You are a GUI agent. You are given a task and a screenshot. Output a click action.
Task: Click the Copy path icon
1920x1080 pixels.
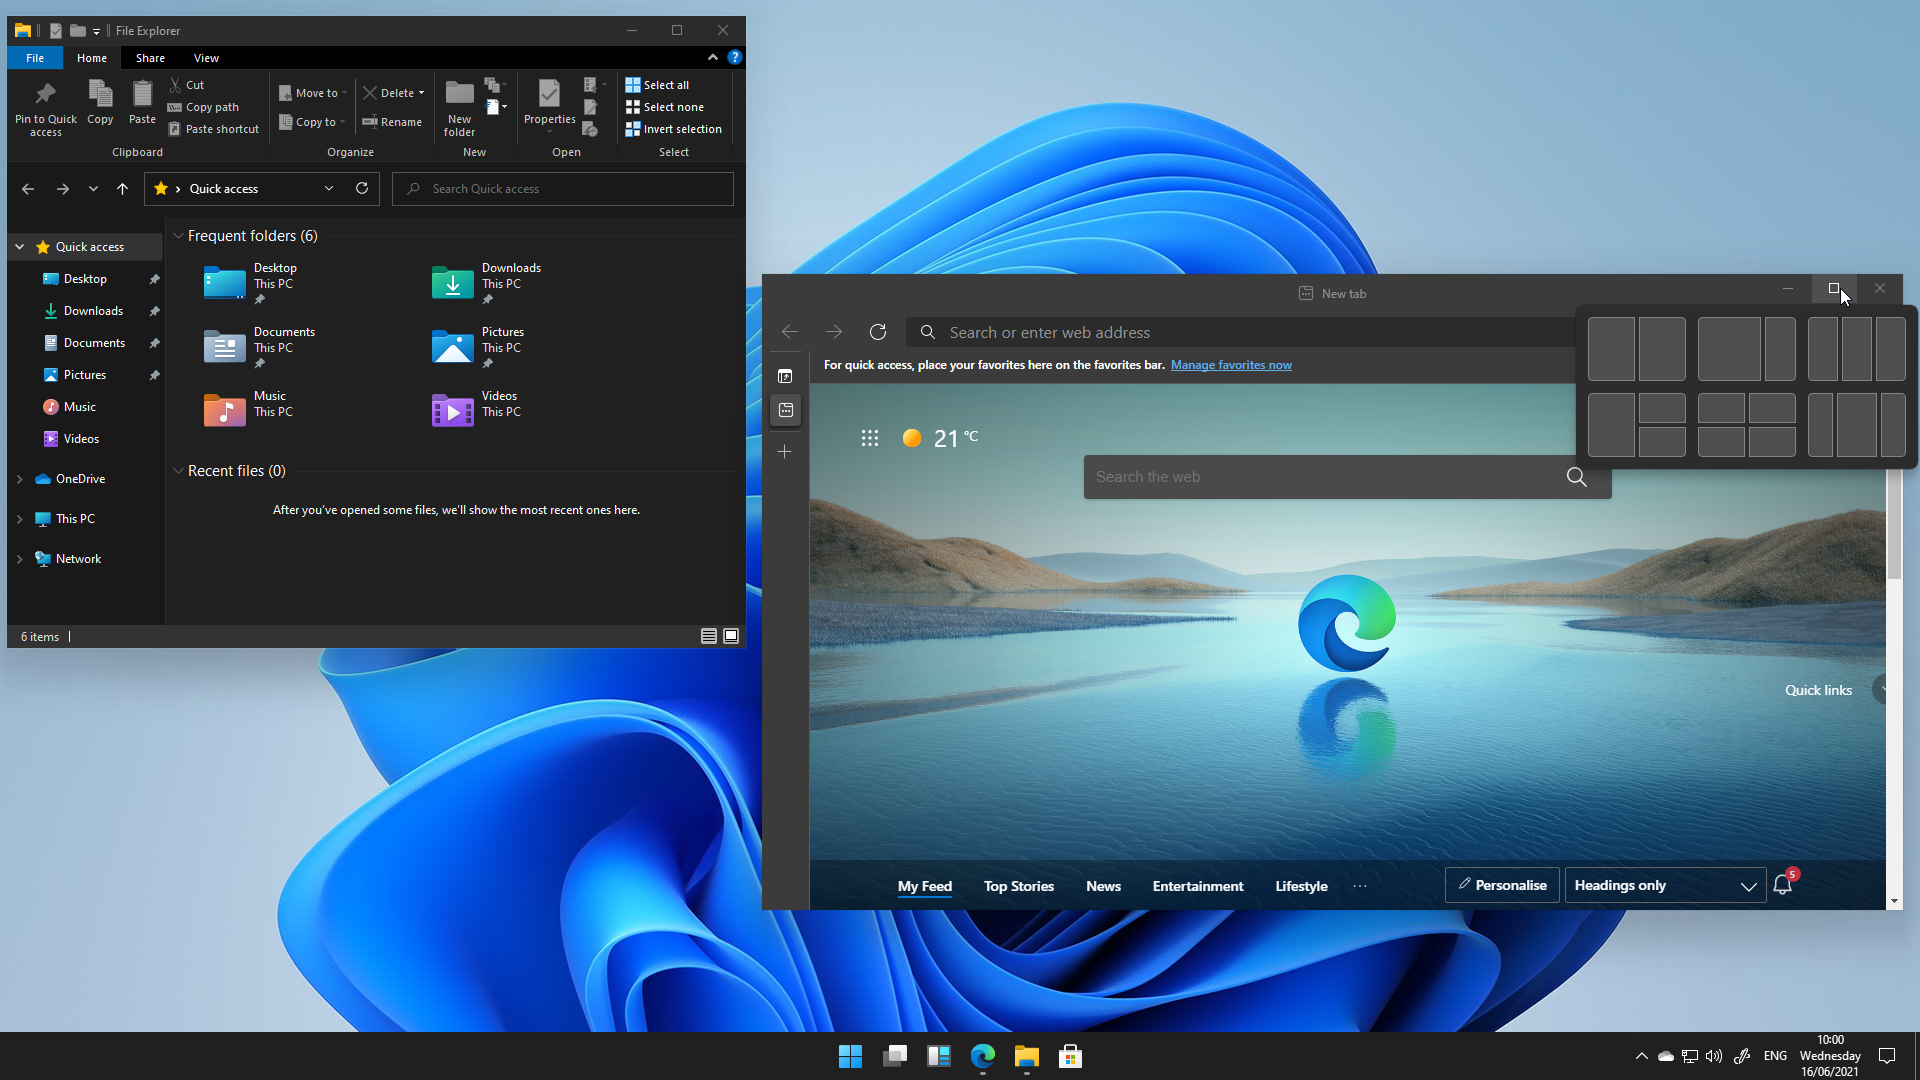(176, 107)
